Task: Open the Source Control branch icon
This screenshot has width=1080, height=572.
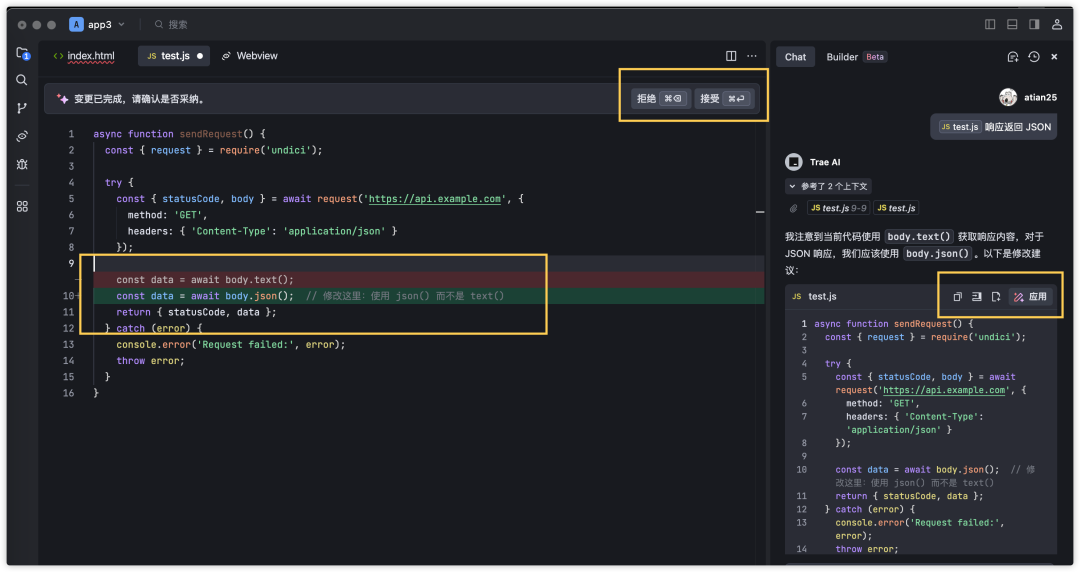Action: coord(22,108)
